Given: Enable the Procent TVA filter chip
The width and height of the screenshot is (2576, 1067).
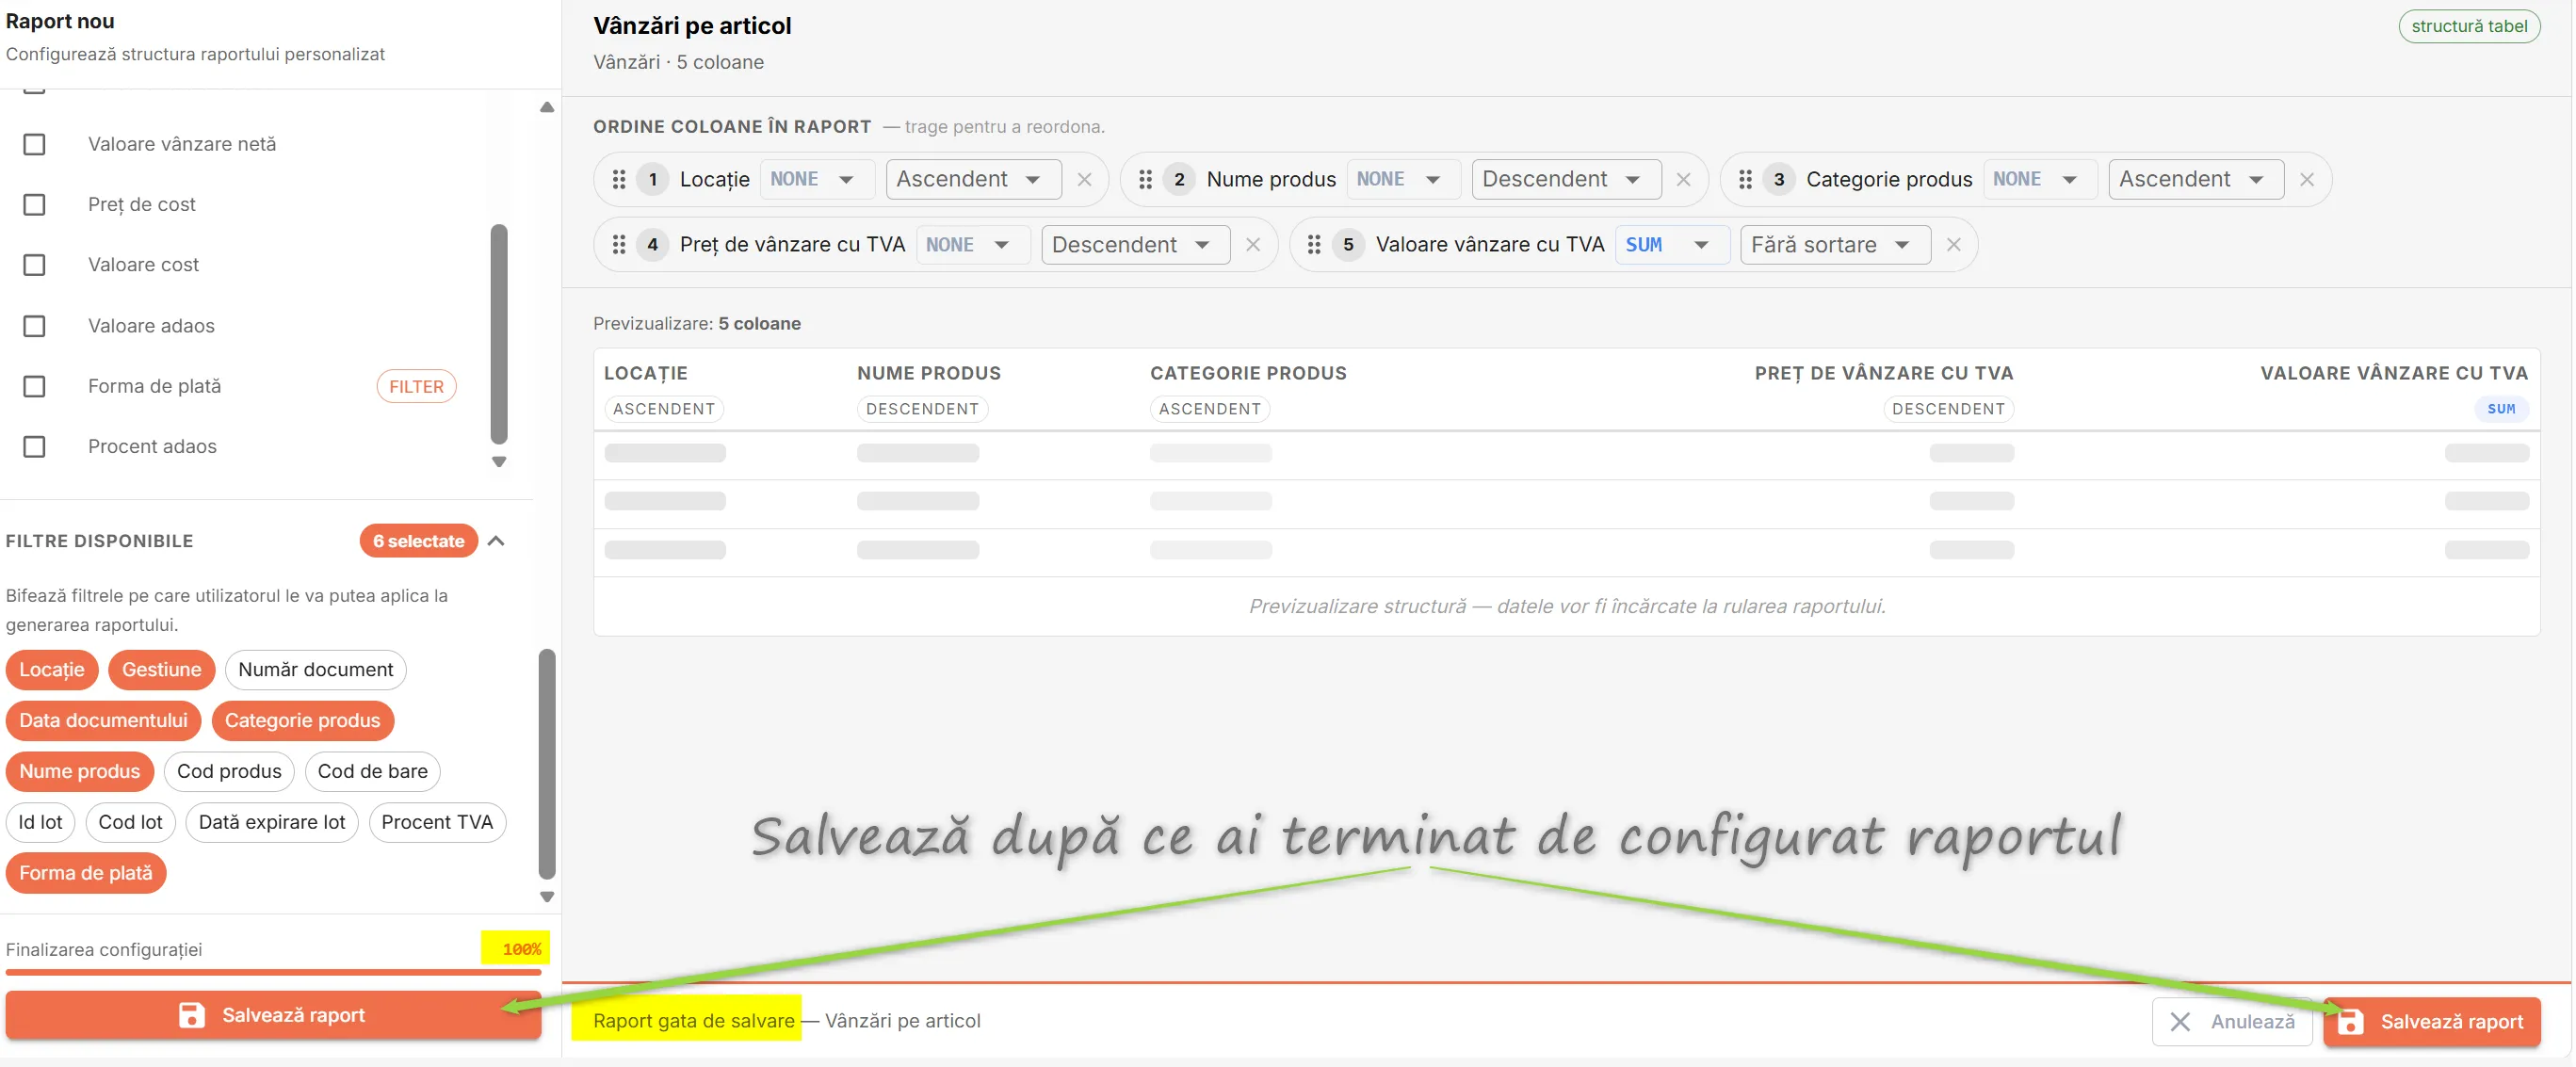Looking at the screenshot, I should [x=437, y=823].
